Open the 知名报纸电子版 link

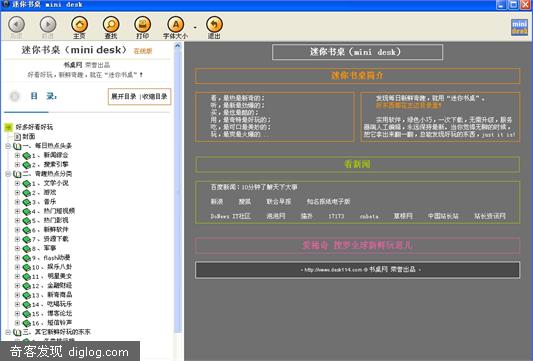point(328,202)
